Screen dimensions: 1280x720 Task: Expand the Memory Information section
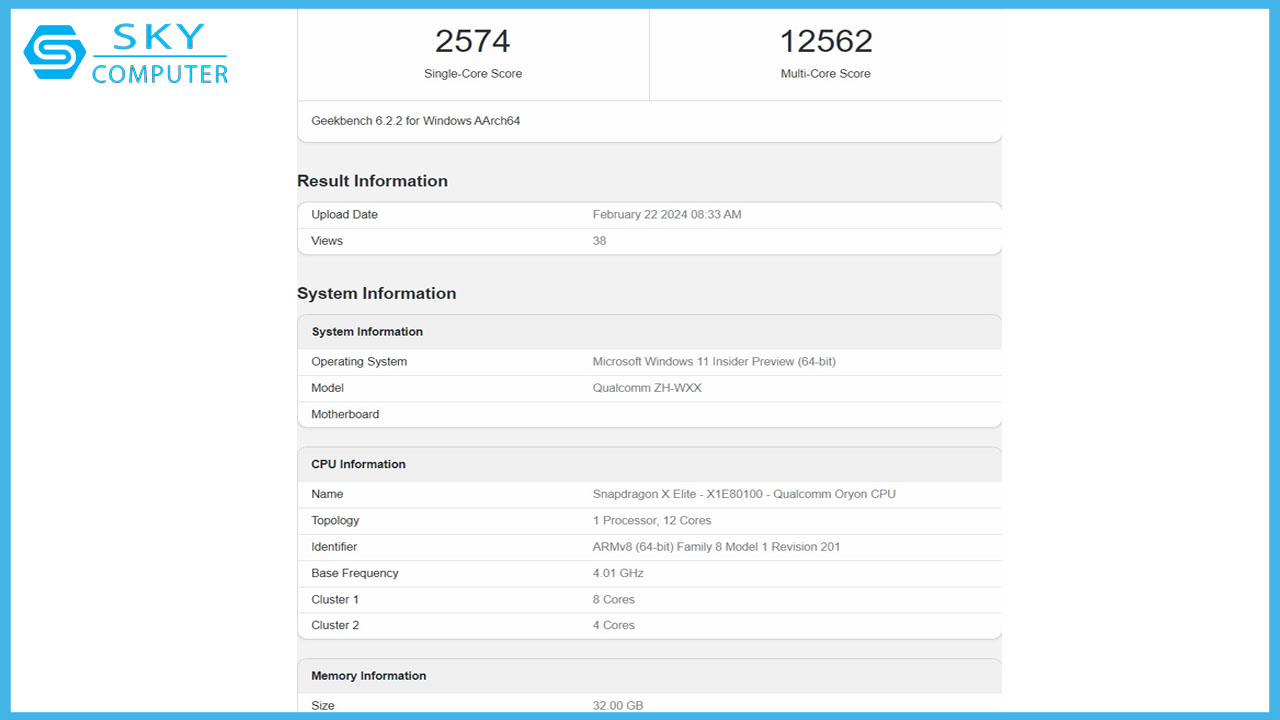pyautogui.click(x=368, y=675)
